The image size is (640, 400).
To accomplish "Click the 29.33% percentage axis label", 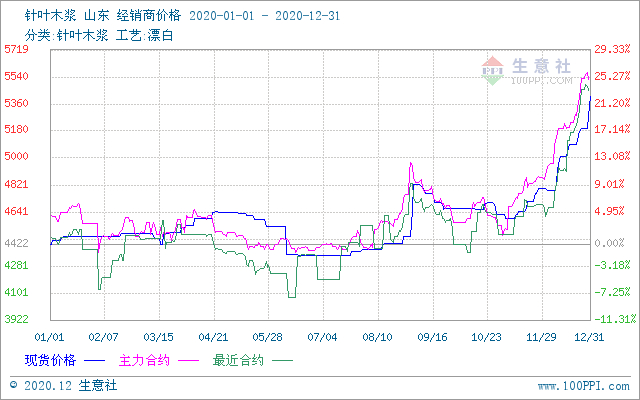I will point(612,49).
